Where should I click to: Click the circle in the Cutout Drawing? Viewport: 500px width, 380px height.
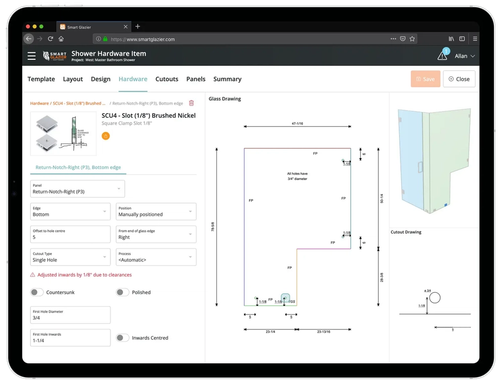435,298
